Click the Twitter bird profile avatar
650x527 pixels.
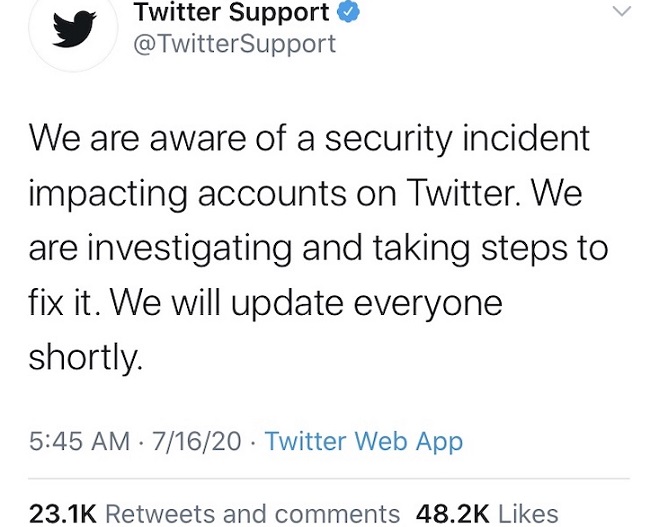coord(73,31)
